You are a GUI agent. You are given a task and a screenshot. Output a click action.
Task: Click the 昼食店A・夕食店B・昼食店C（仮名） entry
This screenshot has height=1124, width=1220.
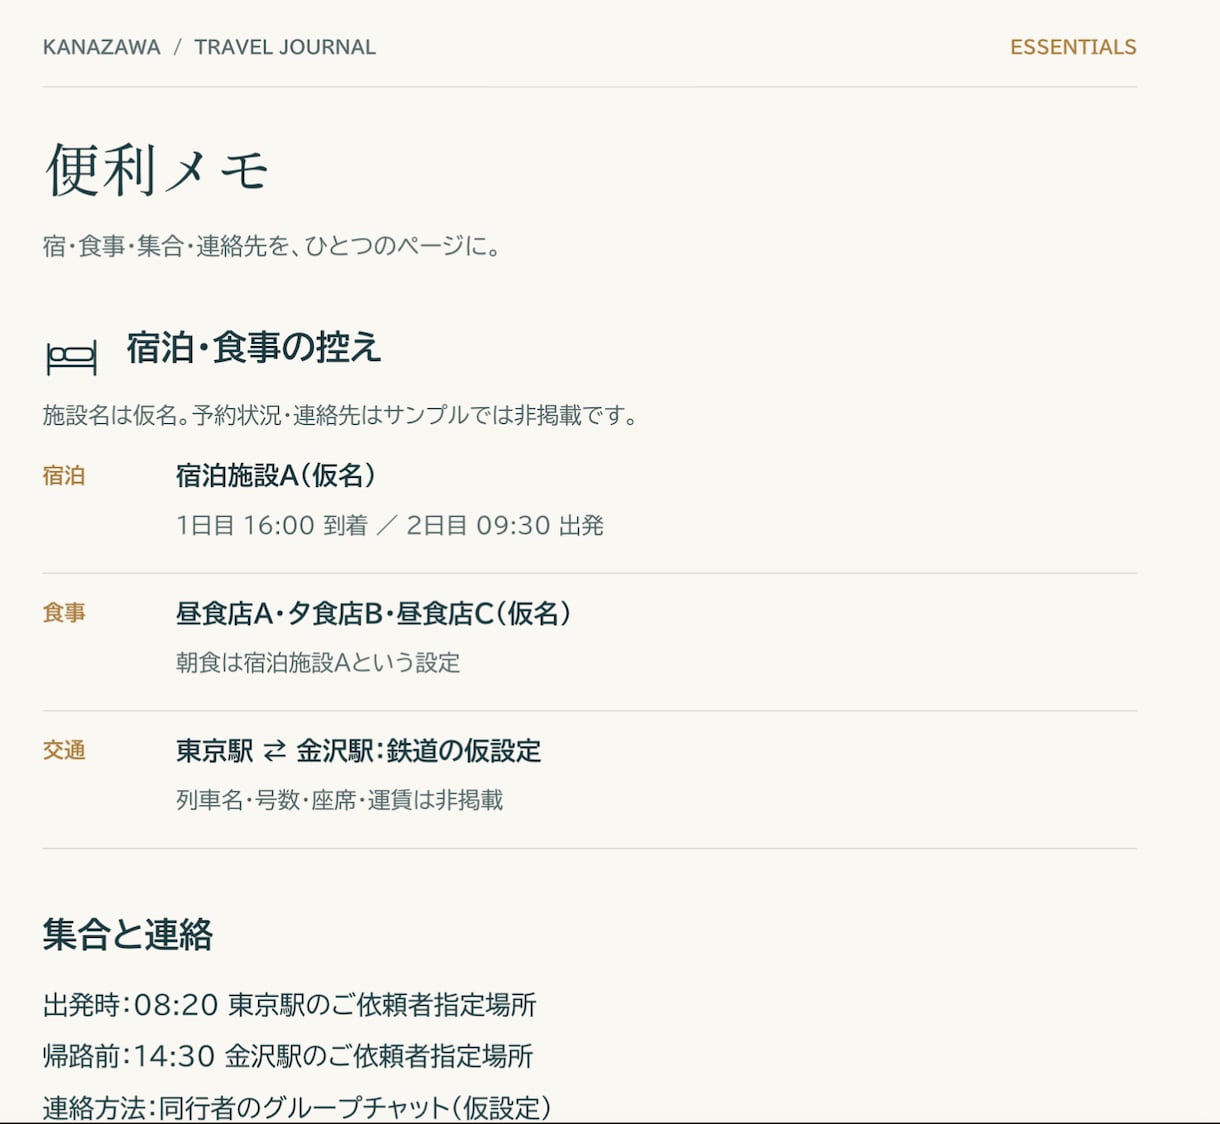[x=374, y=613]
